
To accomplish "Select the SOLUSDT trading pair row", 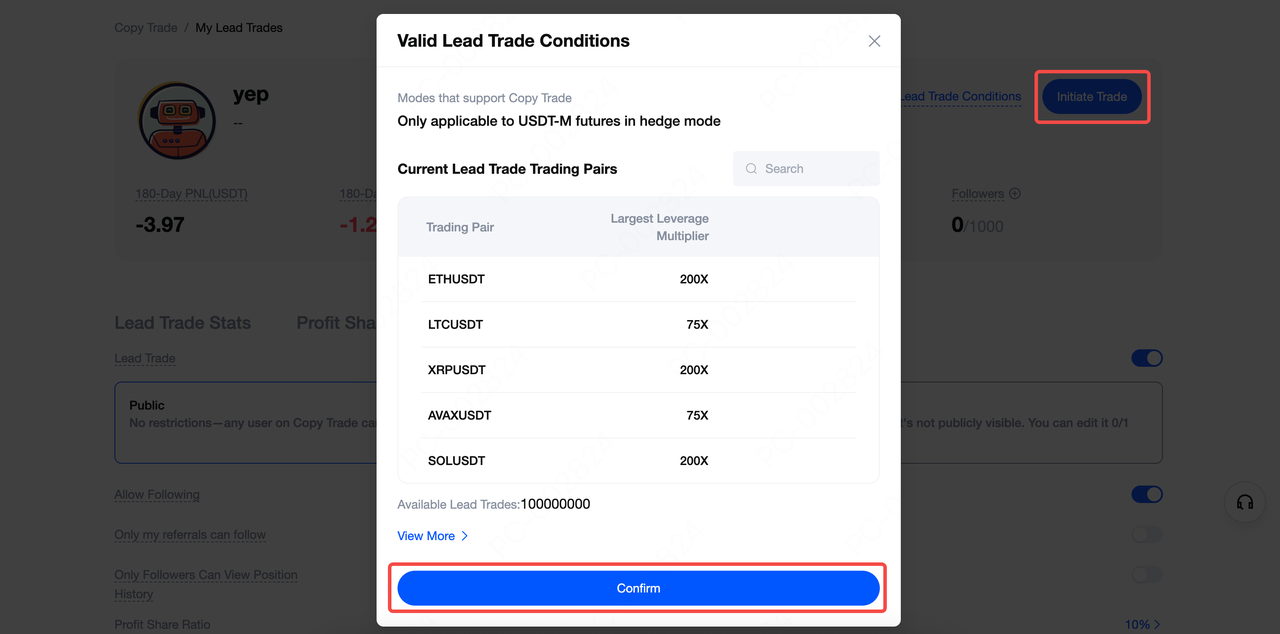I will tap(638, 461).
